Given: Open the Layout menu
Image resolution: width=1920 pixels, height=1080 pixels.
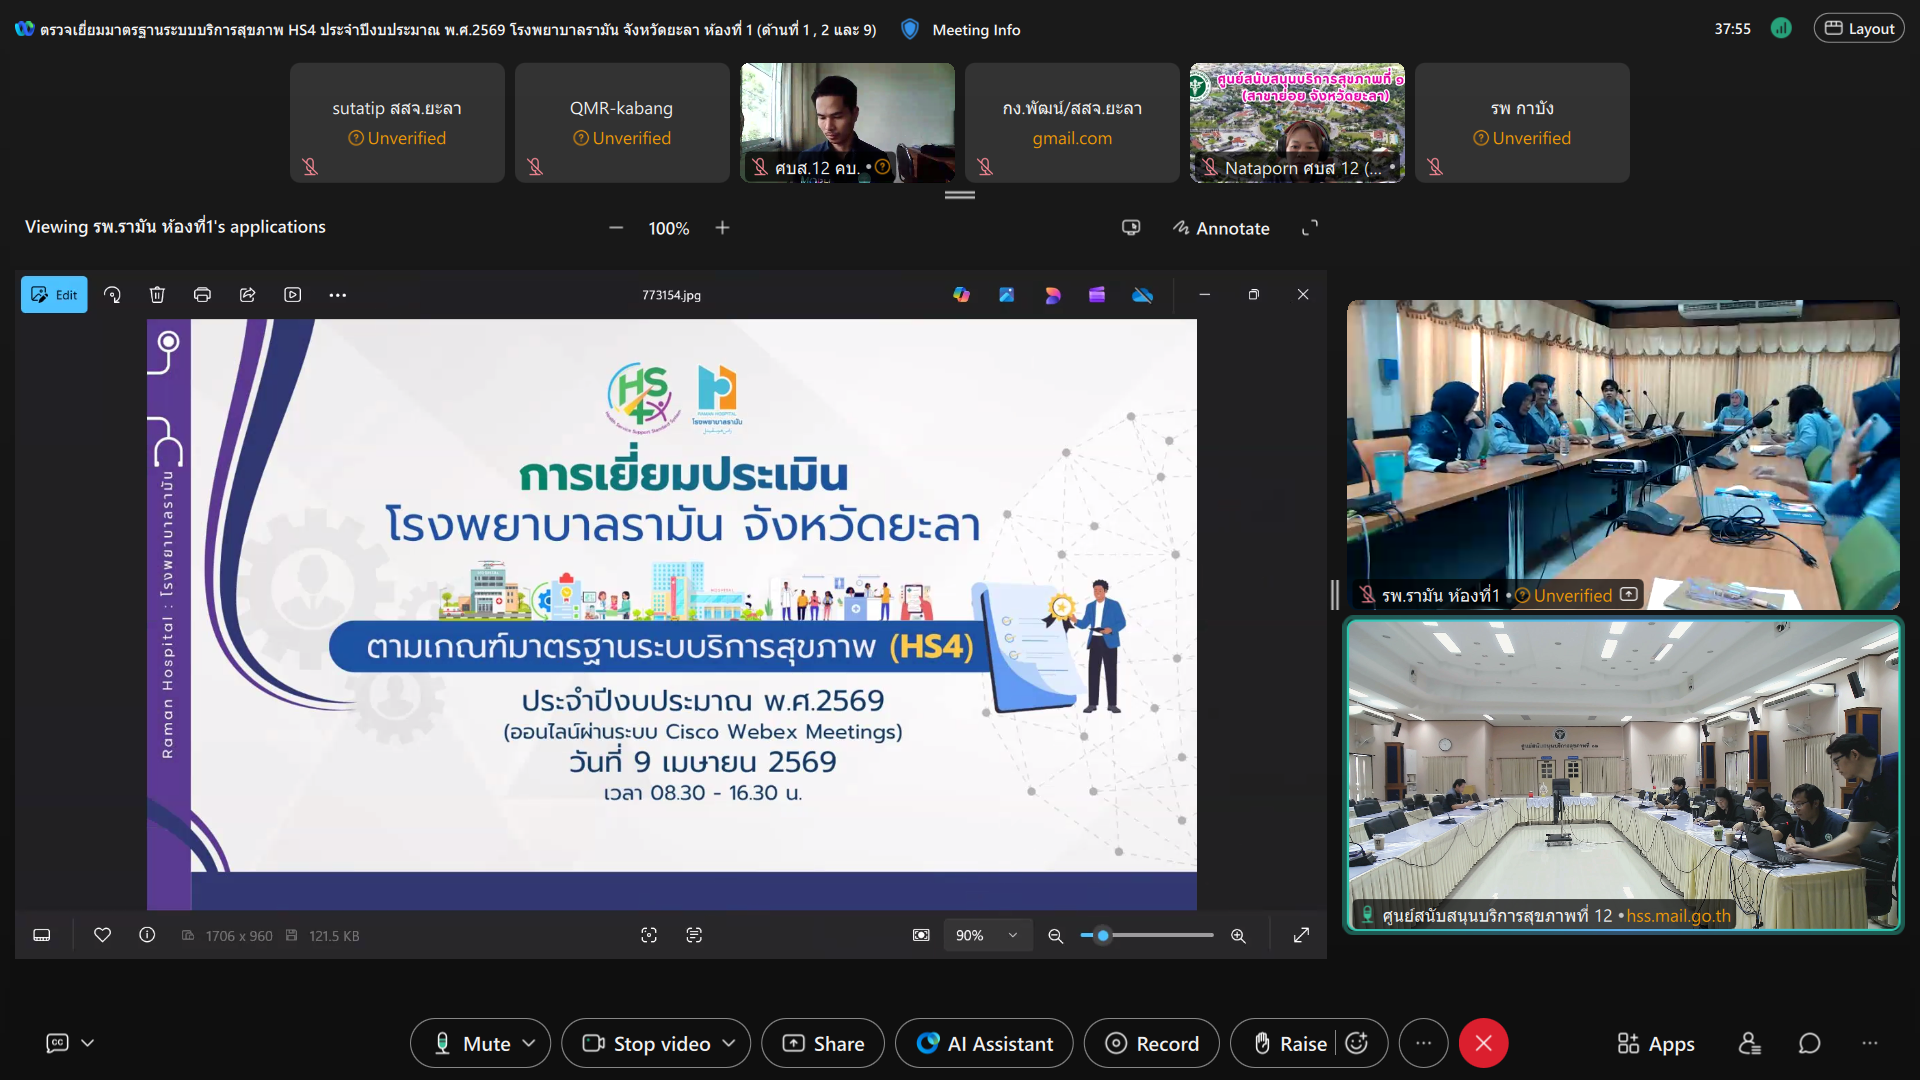Looking at the screenshot, I should coord(1859,28).
